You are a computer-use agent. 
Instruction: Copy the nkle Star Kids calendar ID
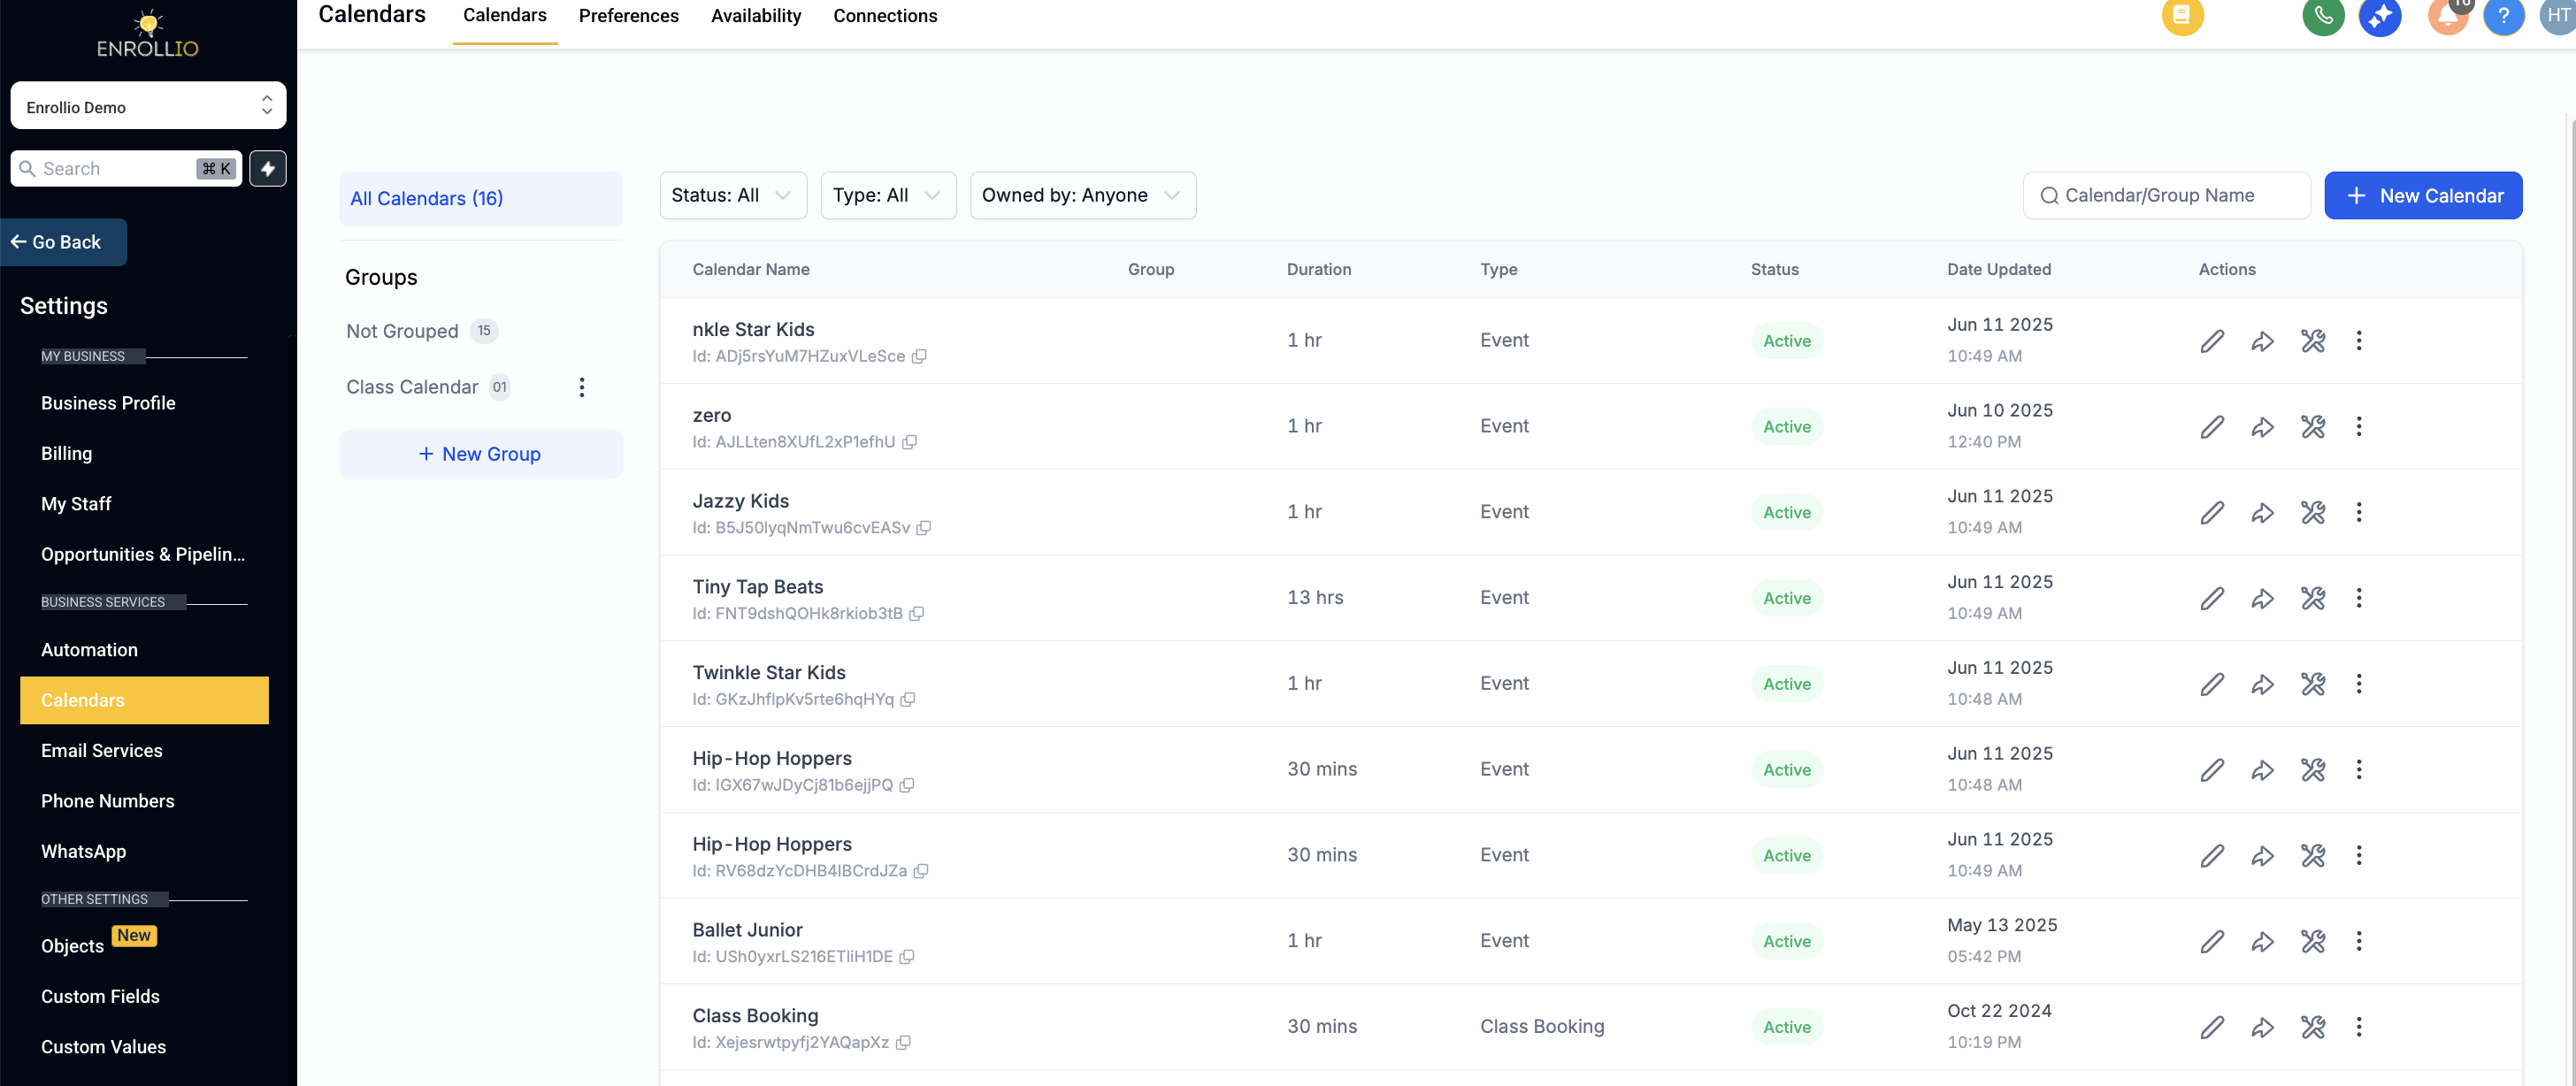[x=919, y=357]
